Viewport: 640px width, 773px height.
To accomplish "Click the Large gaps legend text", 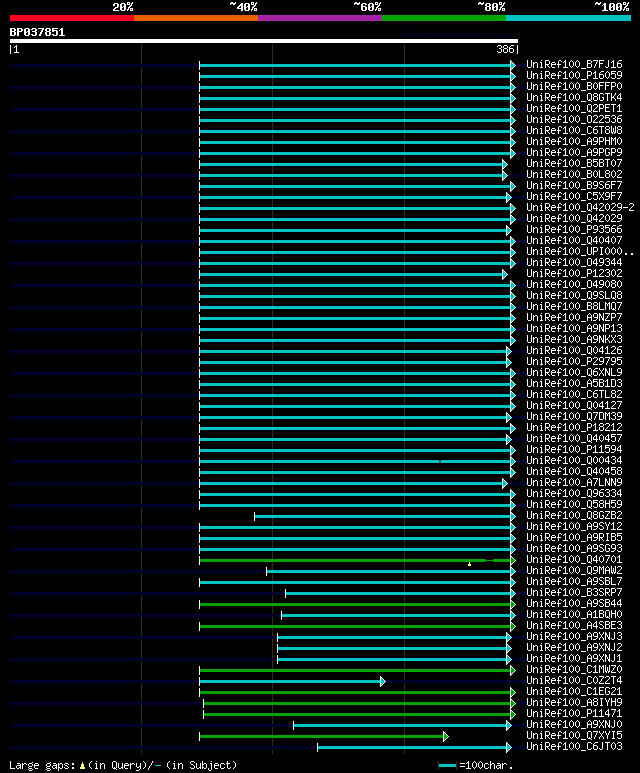I will 123,766.
